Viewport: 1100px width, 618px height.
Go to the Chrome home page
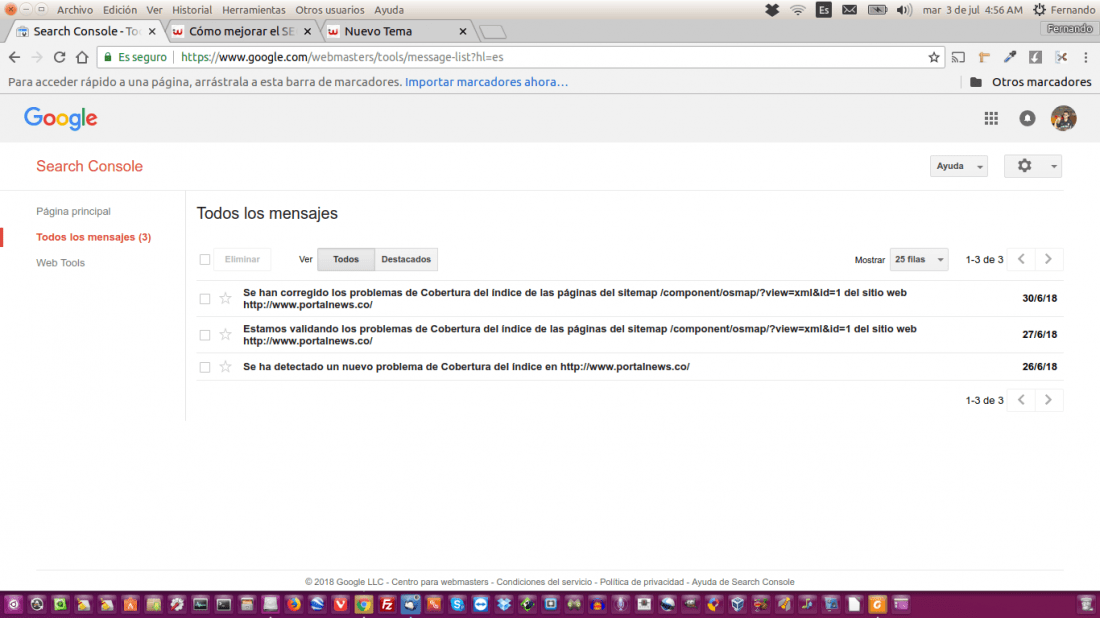pos(82,58)
